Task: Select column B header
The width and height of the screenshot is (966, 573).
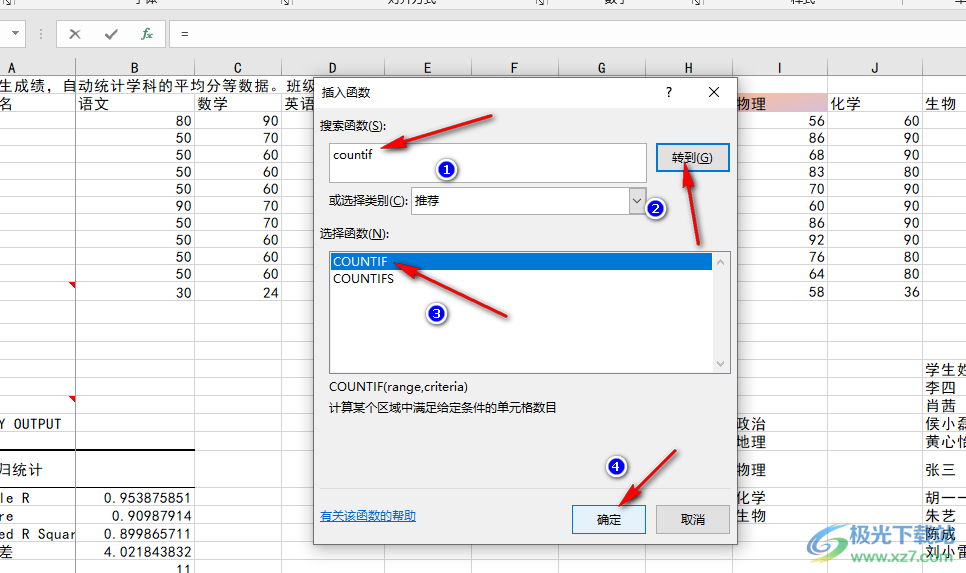Action: [135, 68]
